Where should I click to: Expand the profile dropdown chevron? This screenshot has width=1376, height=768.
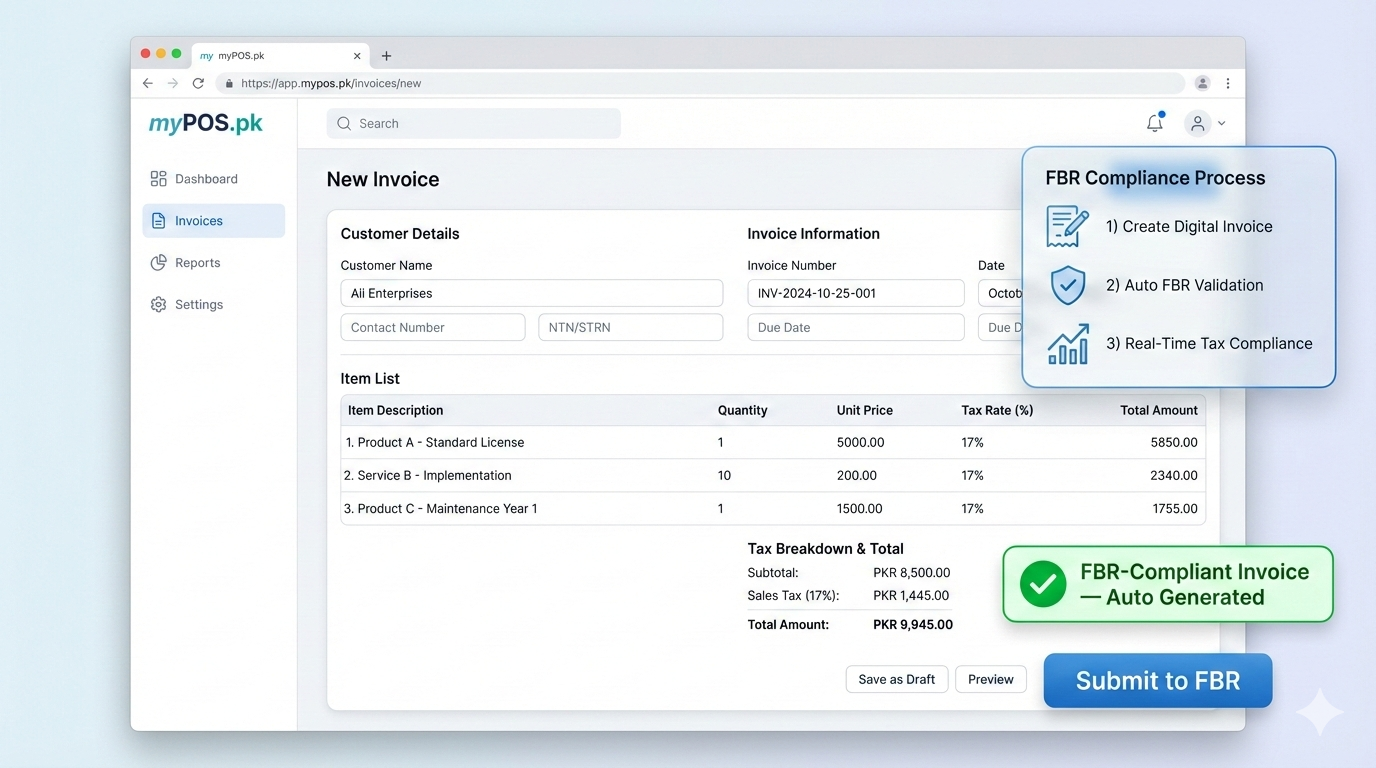pos(1222,124)
